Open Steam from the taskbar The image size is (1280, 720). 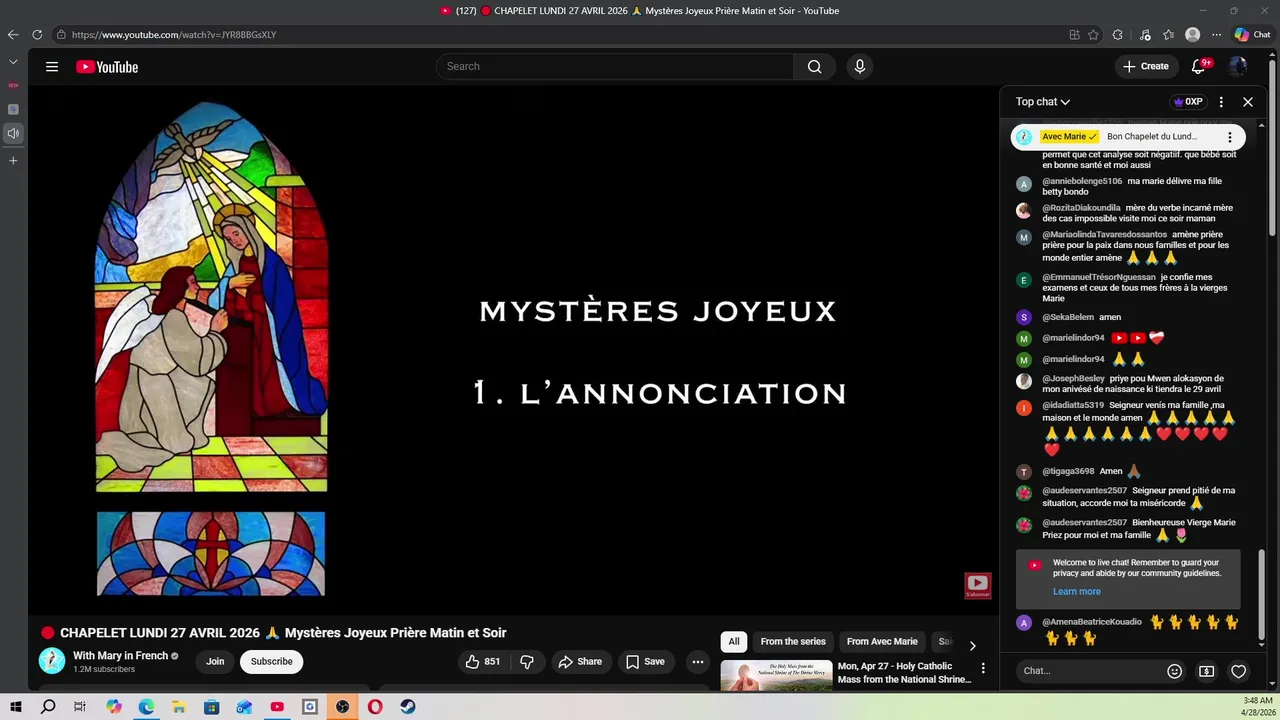[408, 707]
